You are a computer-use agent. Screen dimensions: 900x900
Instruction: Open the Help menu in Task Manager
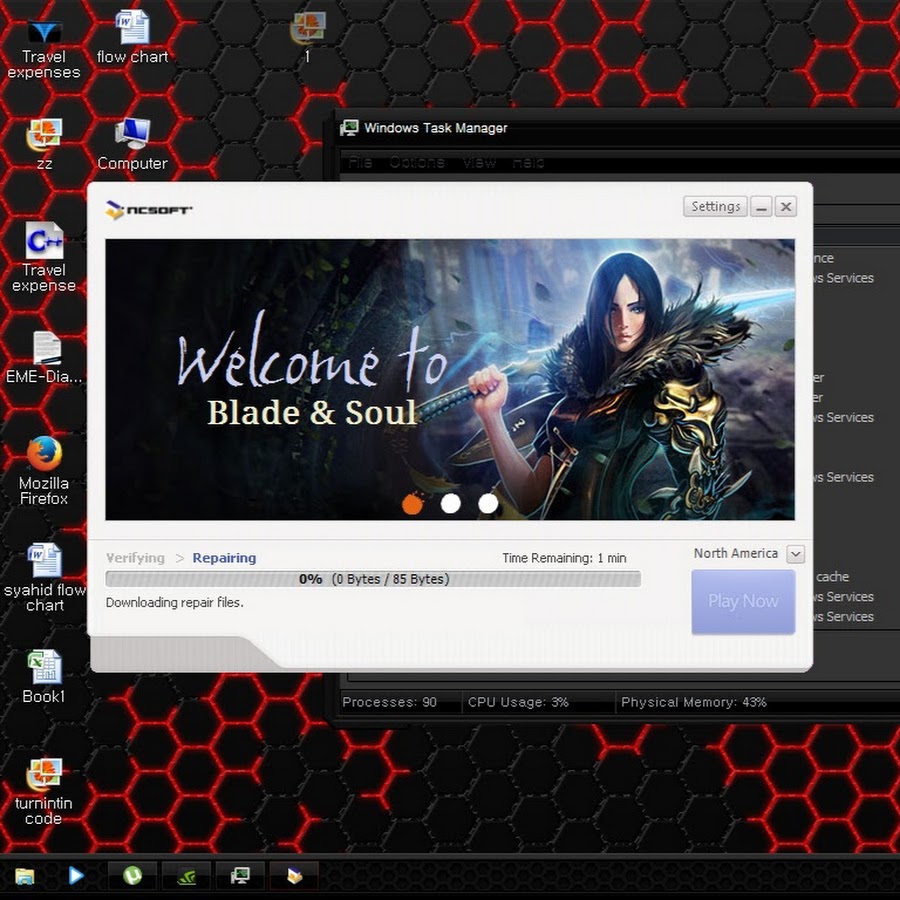click(x=528, y=162)
